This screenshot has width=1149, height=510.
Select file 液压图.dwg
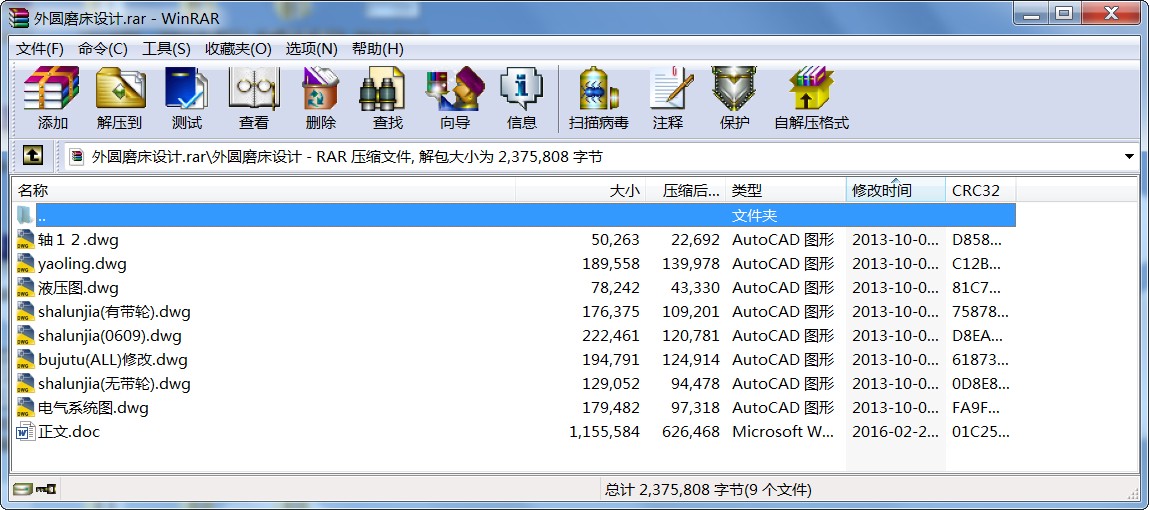(x=78, y=287)
